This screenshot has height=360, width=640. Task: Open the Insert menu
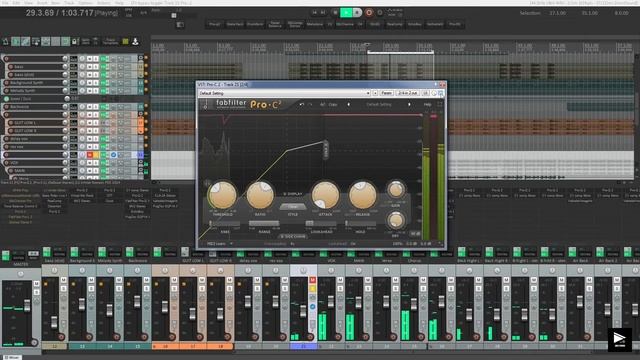42,3
